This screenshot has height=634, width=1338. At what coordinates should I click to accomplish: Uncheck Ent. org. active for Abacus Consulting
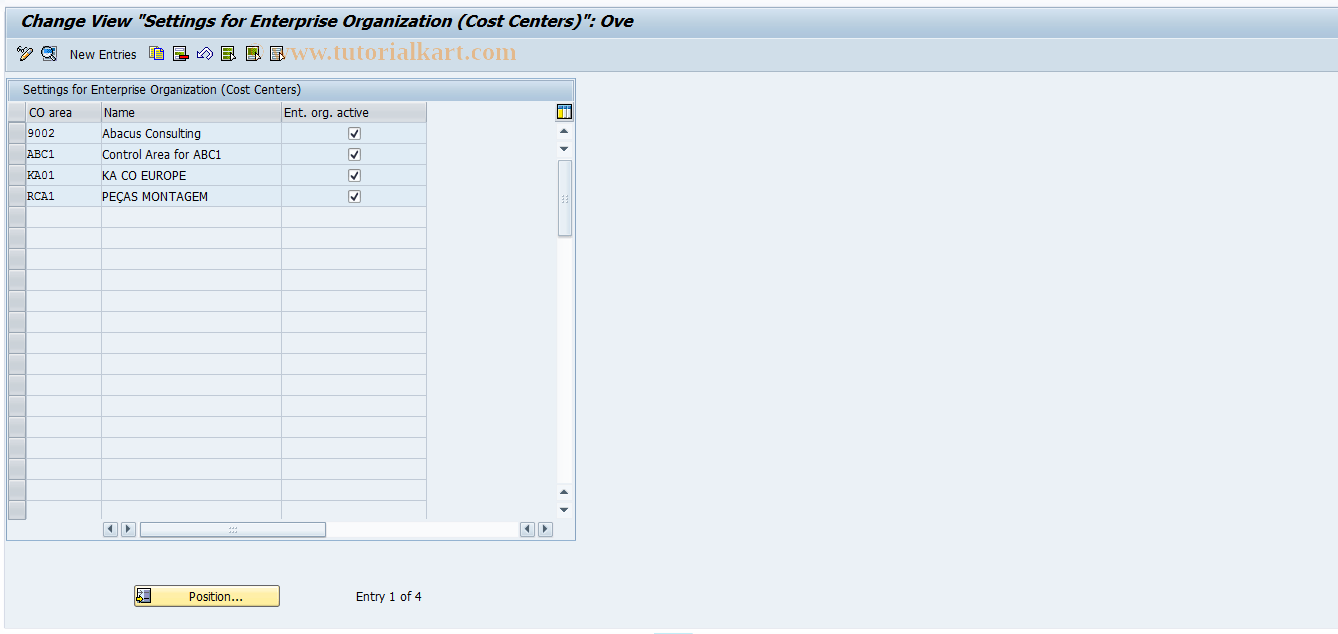click(x=354, y=132)
